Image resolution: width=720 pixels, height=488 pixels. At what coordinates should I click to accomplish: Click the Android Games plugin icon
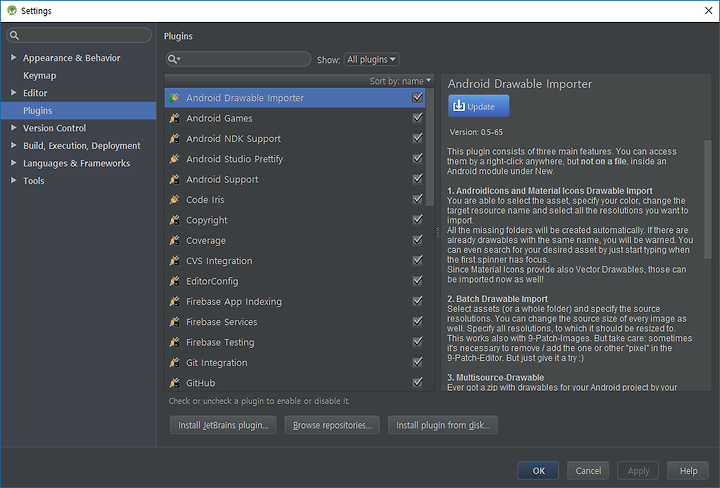tap(174, 118)
